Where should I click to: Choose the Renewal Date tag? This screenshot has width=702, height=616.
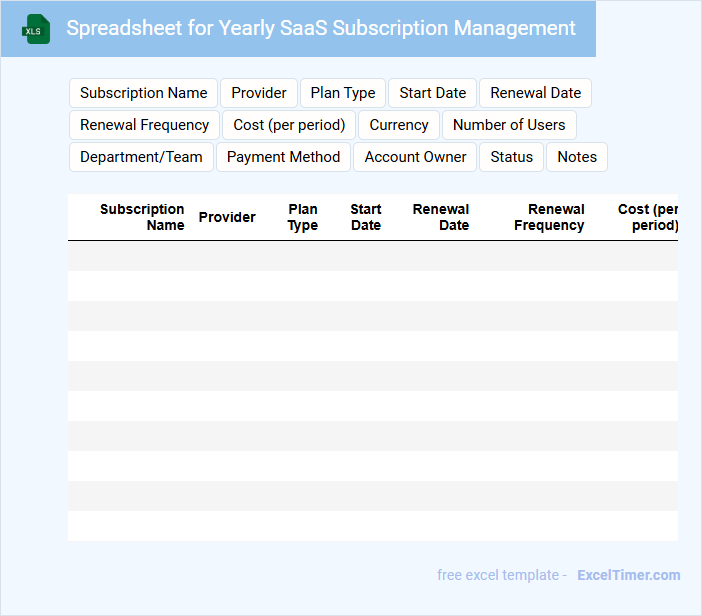[536, 93]
